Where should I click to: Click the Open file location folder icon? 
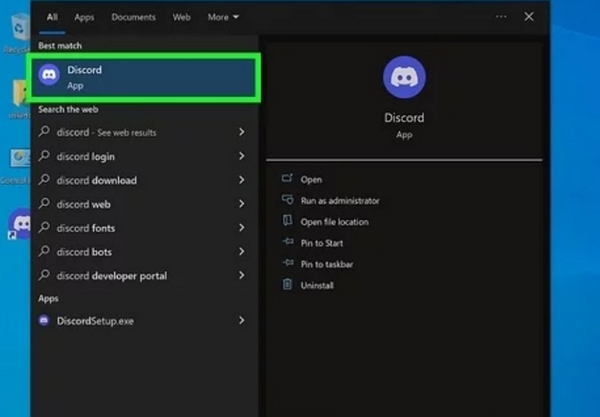point(288,222)
